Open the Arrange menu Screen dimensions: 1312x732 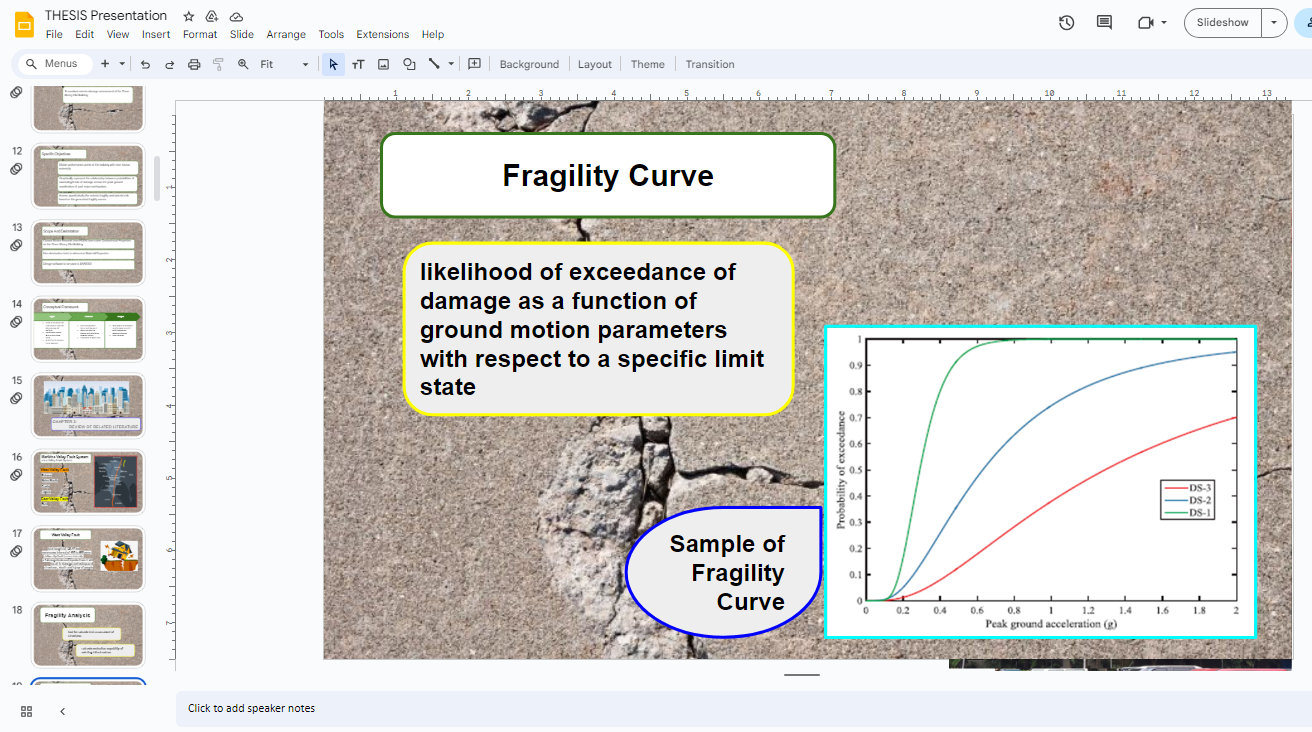pyautogui.click(x=286, y=34)
